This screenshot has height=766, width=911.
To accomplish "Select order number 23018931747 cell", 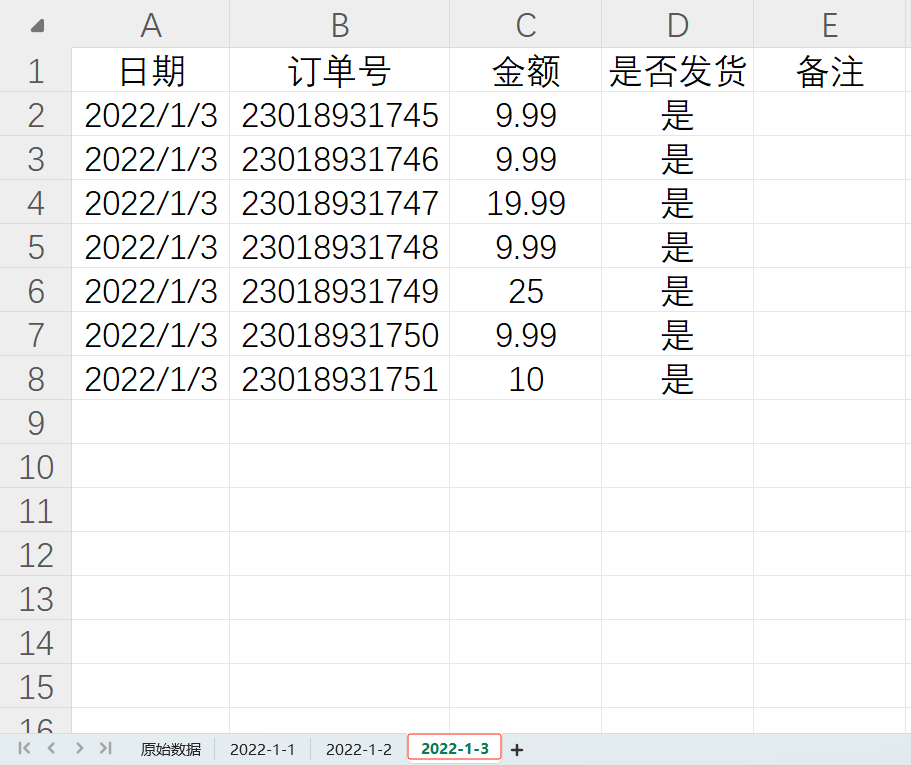I will [x=340, y=202].
